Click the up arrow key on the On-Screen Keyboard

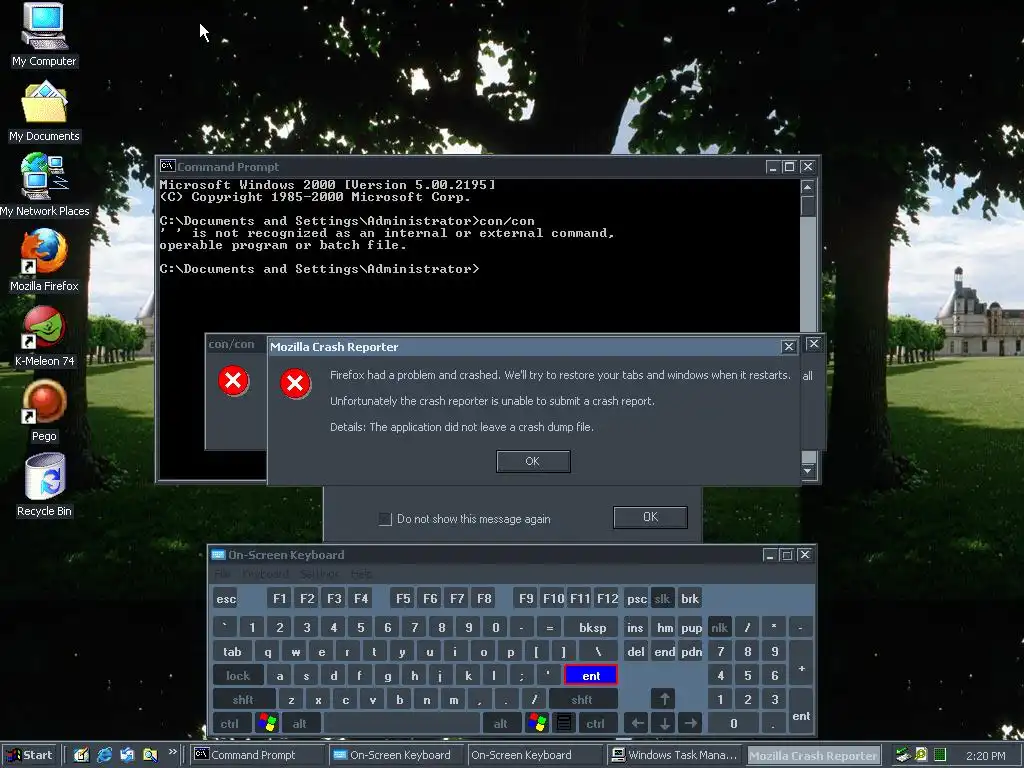664,699
